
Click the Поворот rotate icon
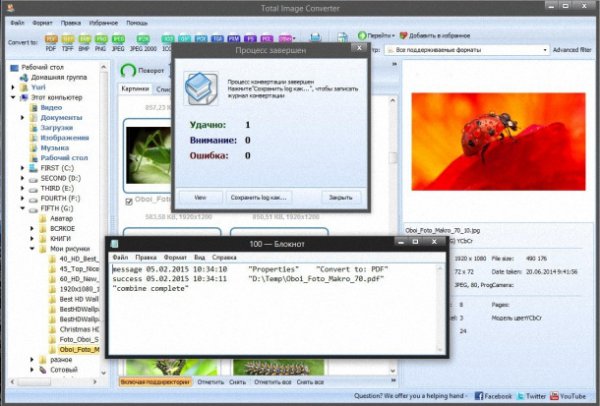[128, 71]
